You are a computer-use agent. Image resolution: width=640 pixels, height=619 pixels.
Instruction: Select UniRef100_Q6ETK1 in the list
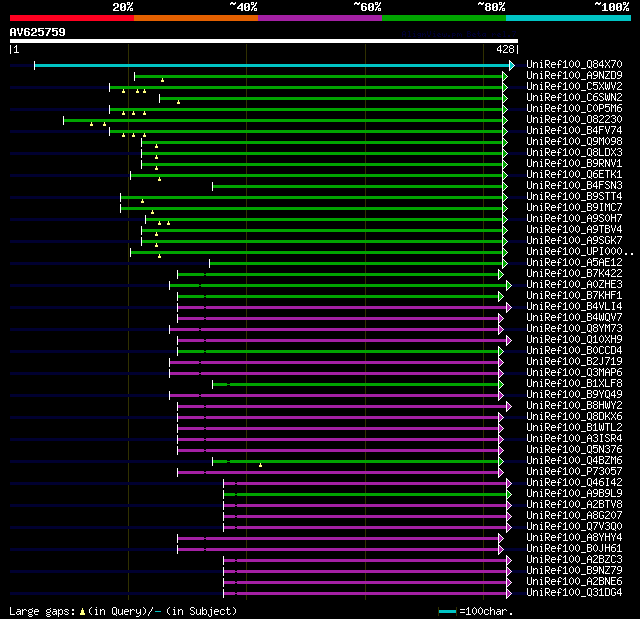574,175
